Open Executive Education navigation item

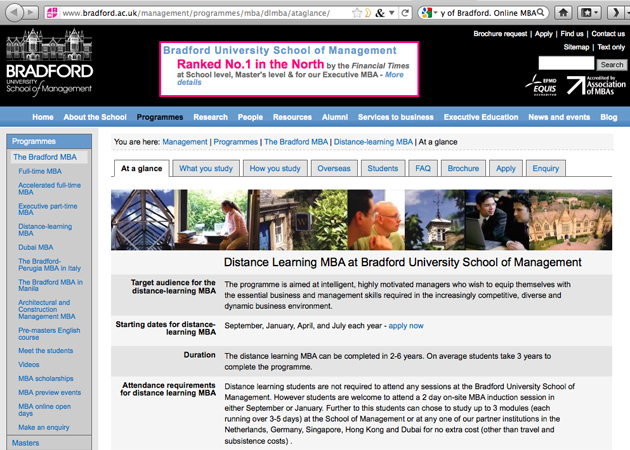481,117
